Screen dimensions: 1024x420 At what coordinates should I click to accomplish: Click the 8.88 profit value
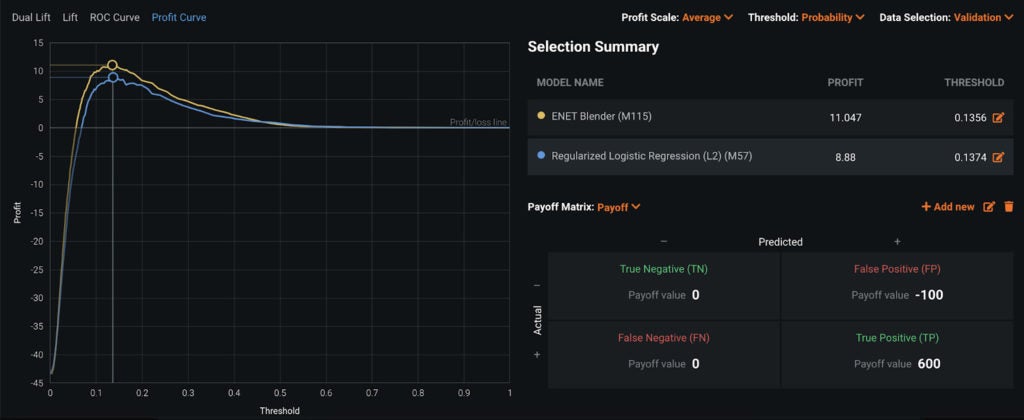(845, 157)
